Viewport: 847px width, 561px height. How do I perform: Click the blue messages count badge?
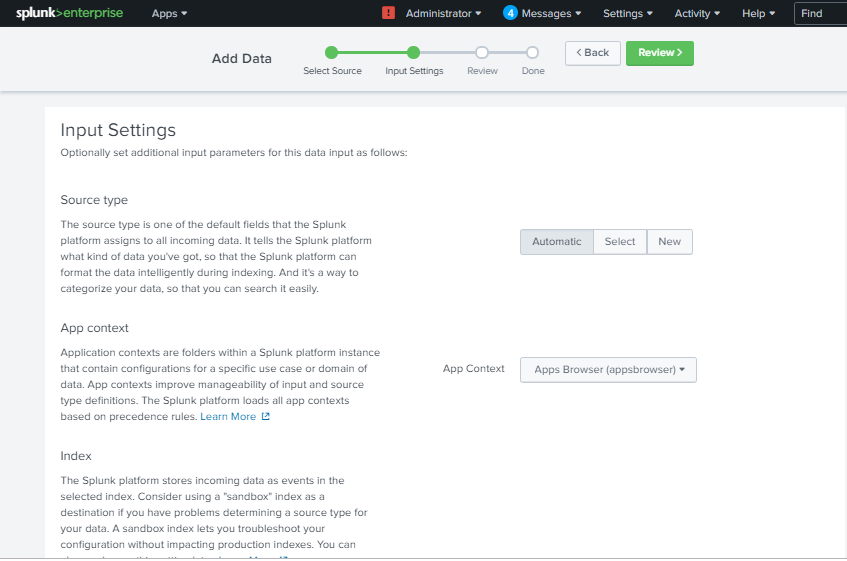[x=510, y=13]
